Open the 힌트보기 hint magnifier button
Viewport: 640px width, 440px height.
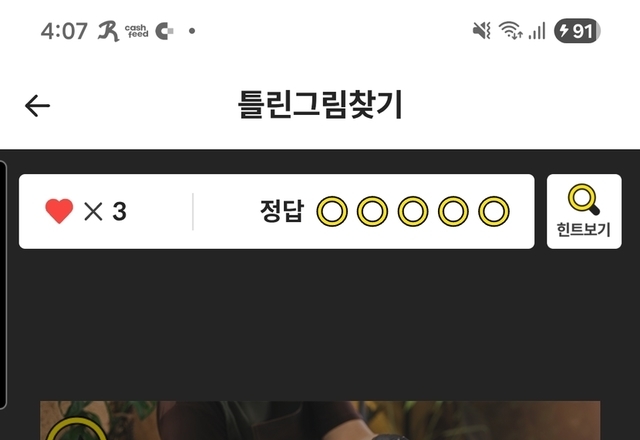pyautogui.click(x=584, y=211)
